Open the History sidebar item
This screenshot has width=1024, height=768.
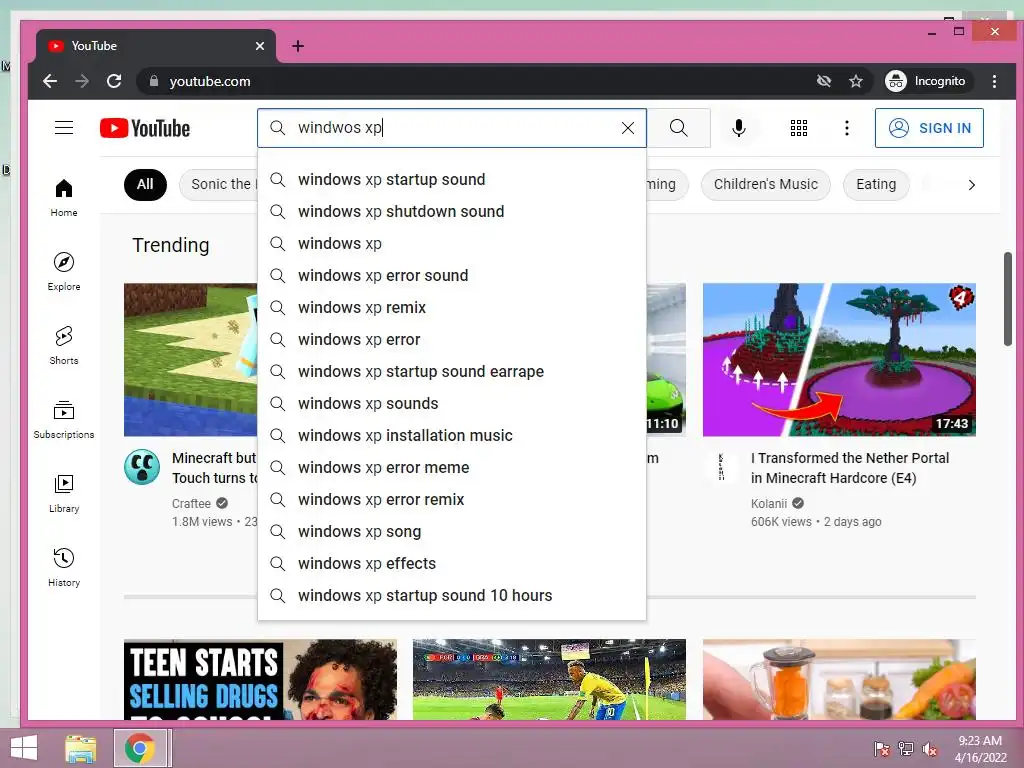click(64, 568)
